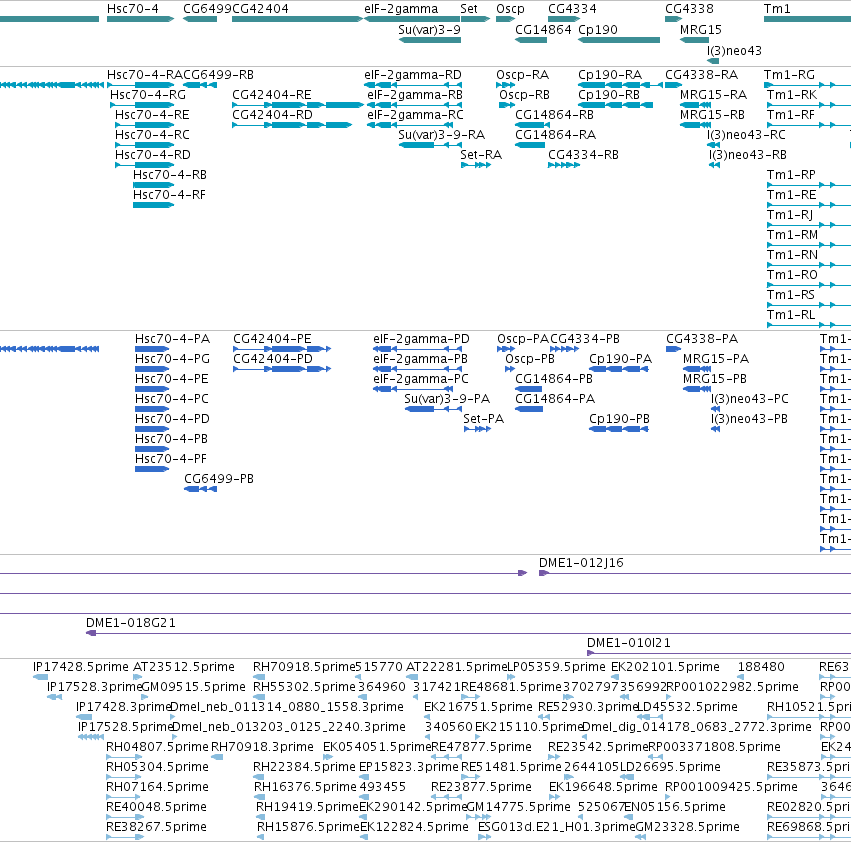851x842 pixels.
Task: Select the CG4338 gene label
Action: tap(689, 9)
